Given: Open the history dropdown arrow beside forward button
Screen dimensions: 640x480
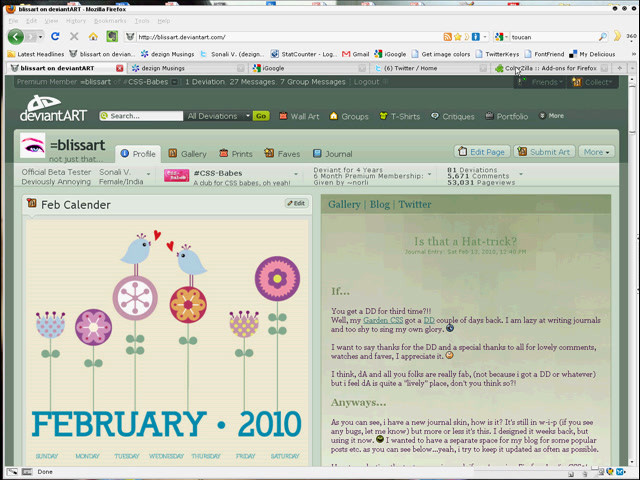Looking at the screenshot, I should (40, 37).
